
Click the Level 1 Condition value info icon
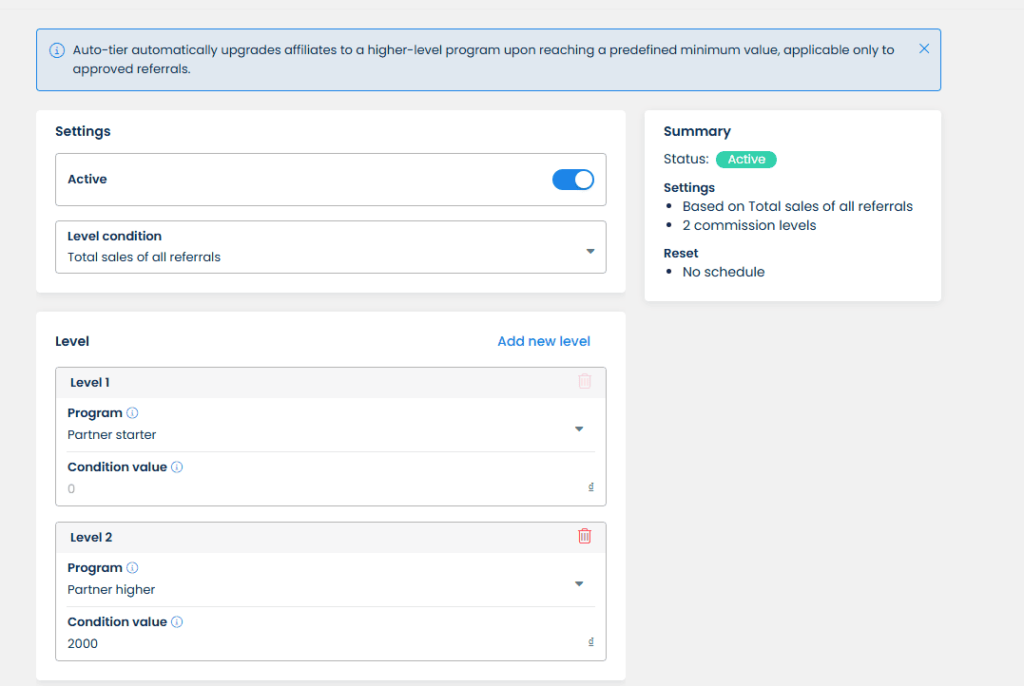(177, 467)
